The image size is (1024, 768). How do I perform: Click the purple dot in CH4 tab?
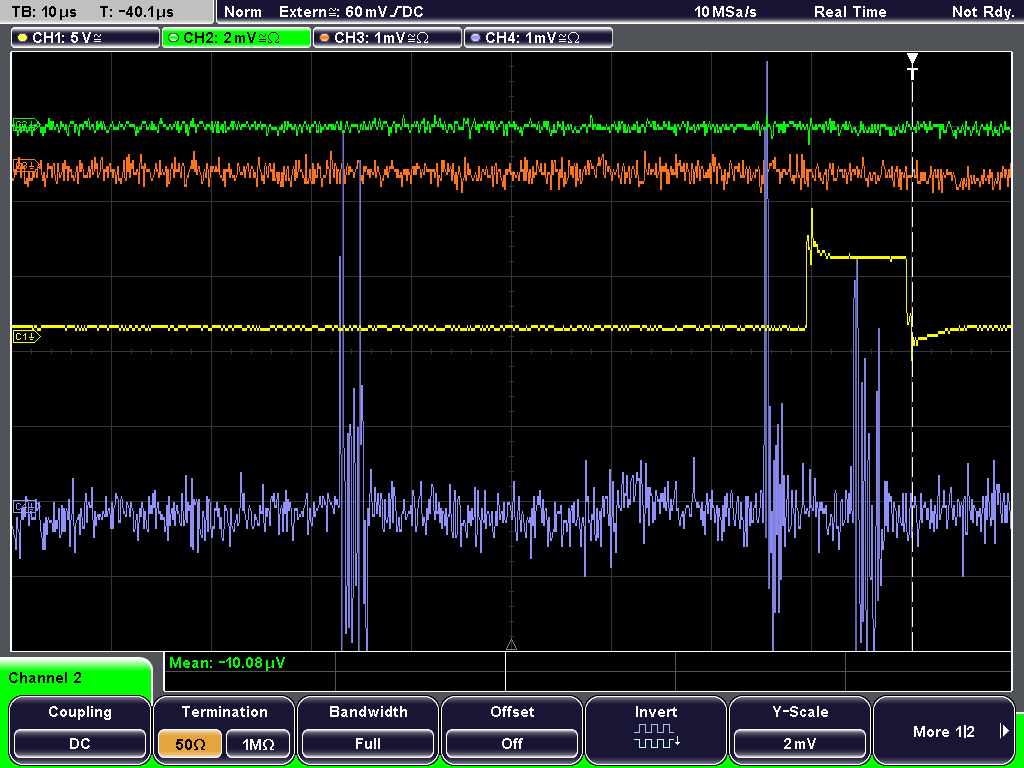click(x=475, y=38)
